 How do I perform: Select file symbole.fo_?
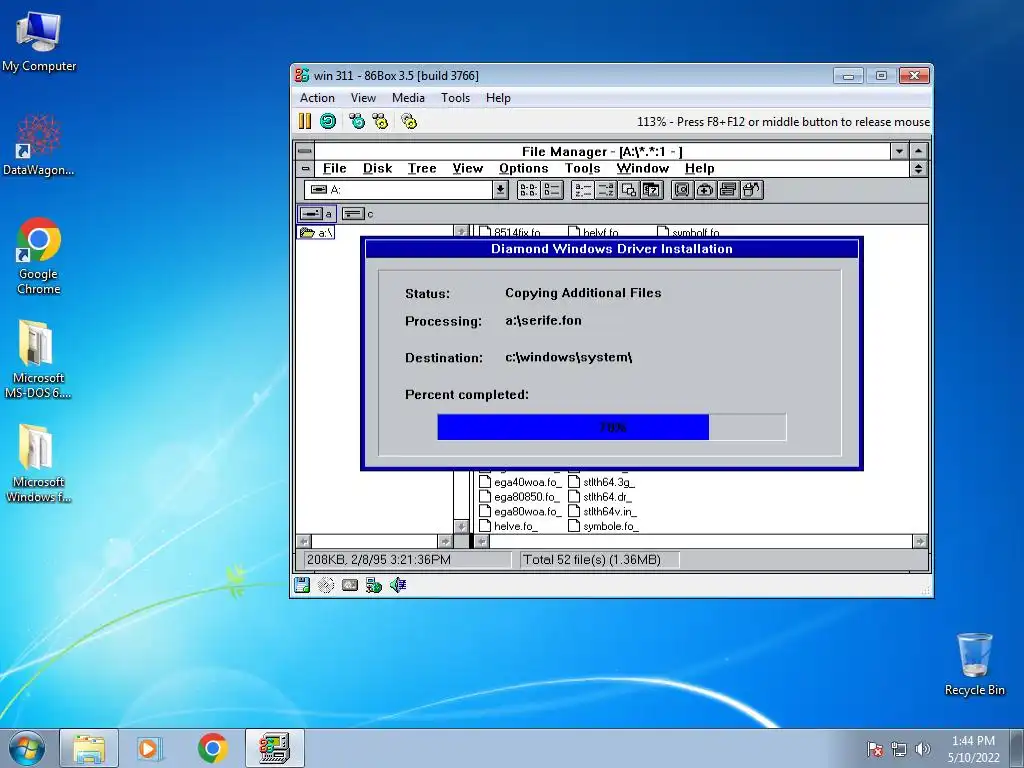click(x=604, y=526)
